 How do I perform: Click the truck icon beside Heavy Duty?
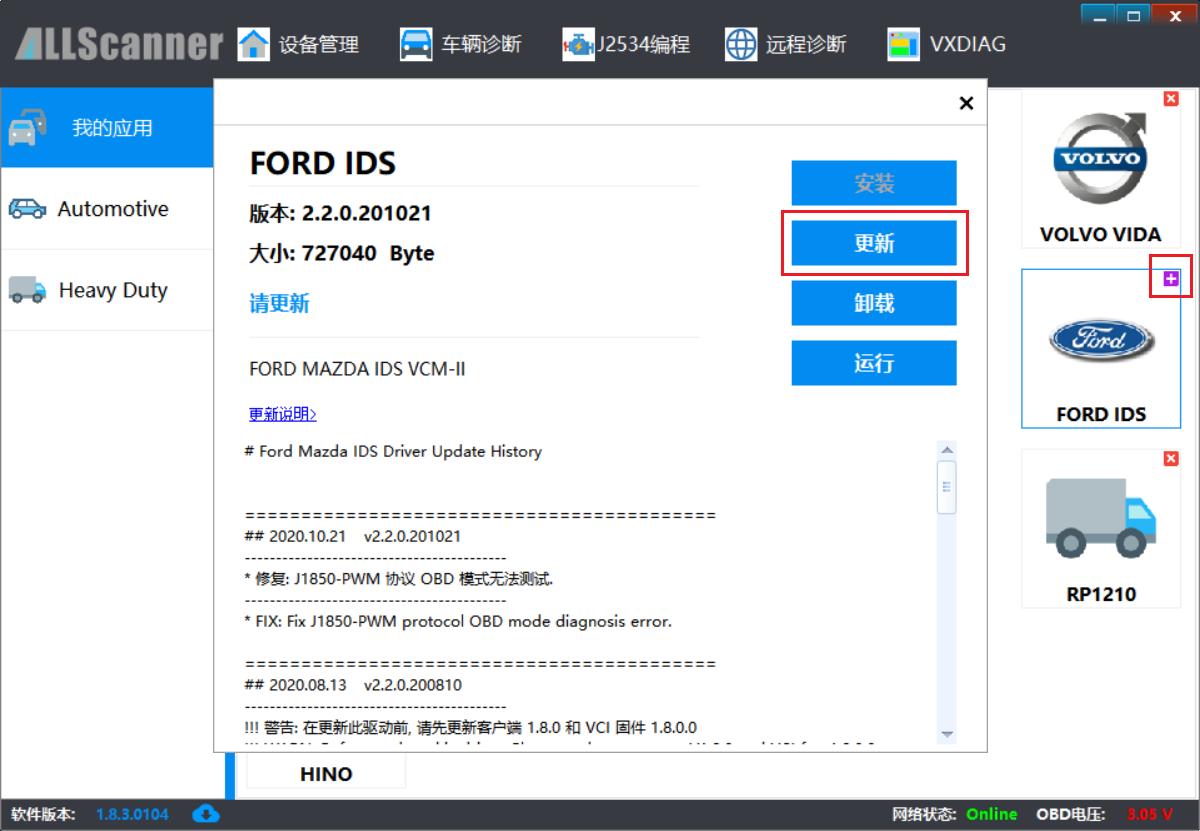(x=27, y=290)
